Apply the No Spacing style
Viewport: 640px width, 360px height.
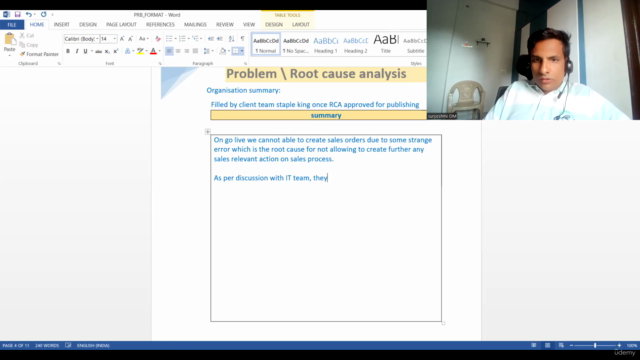pos(296,44)
